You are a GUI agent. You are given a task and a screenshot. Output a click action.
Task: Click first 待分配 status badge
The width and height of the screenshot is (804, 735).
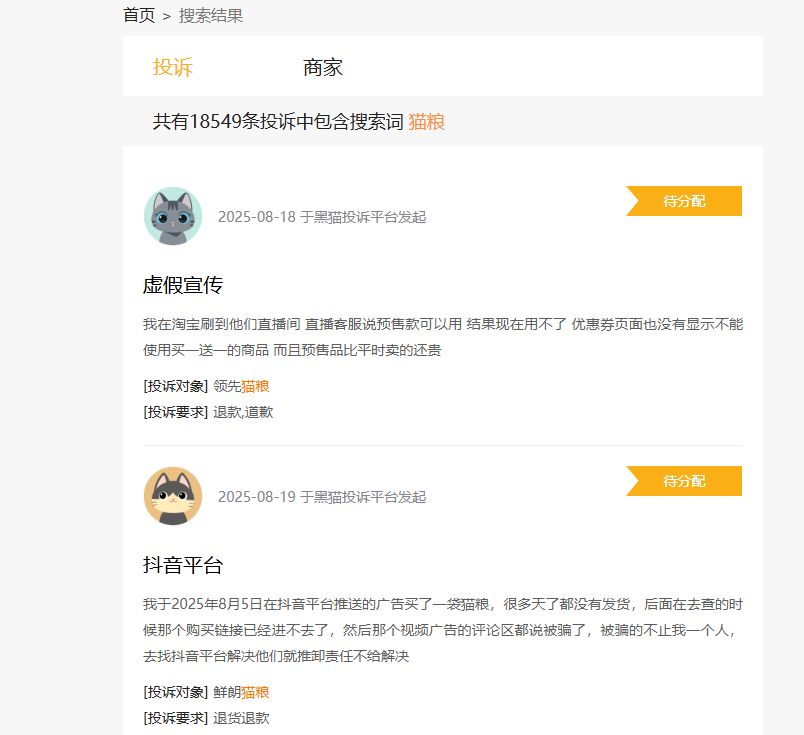click(x=684, y=201)
